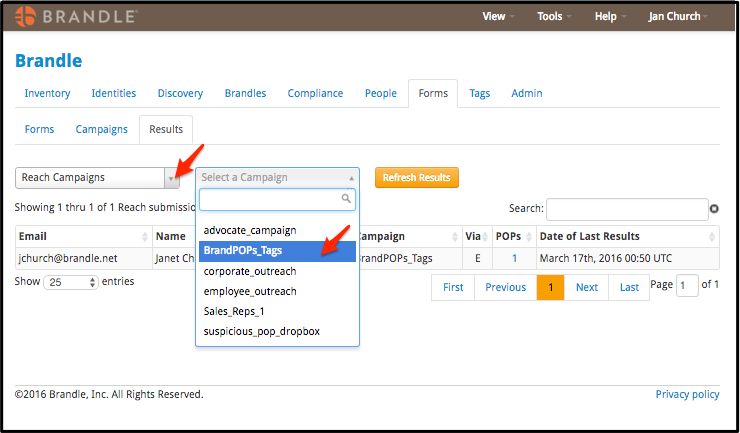
Task: Go to the Campaigns sub-tab
Action: click(x=102, y=129)
